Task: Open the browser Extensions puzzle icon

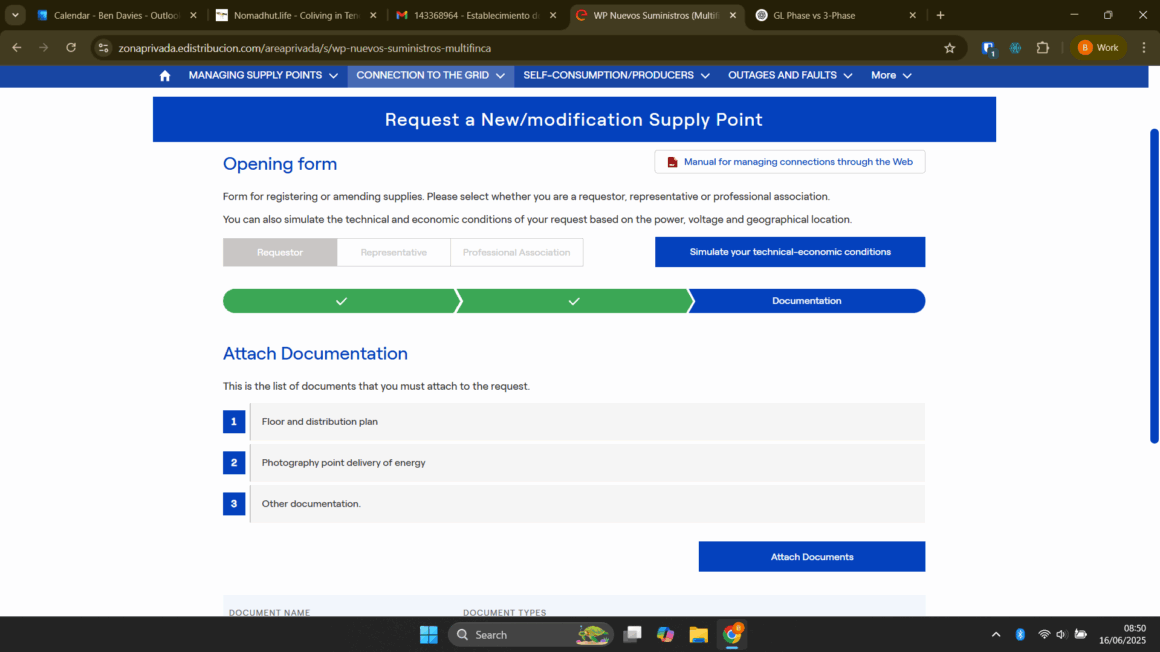Action: [x=1042, y=48]
